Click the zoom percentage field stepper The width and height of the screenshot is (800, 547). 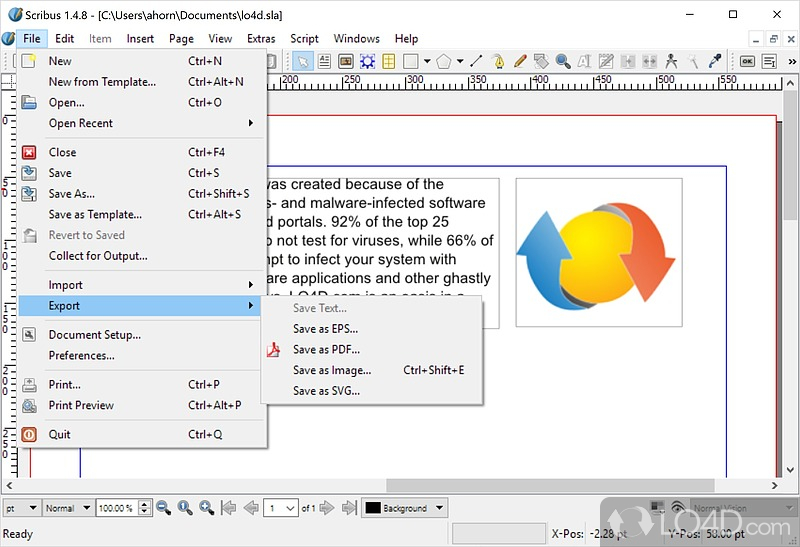144,508
